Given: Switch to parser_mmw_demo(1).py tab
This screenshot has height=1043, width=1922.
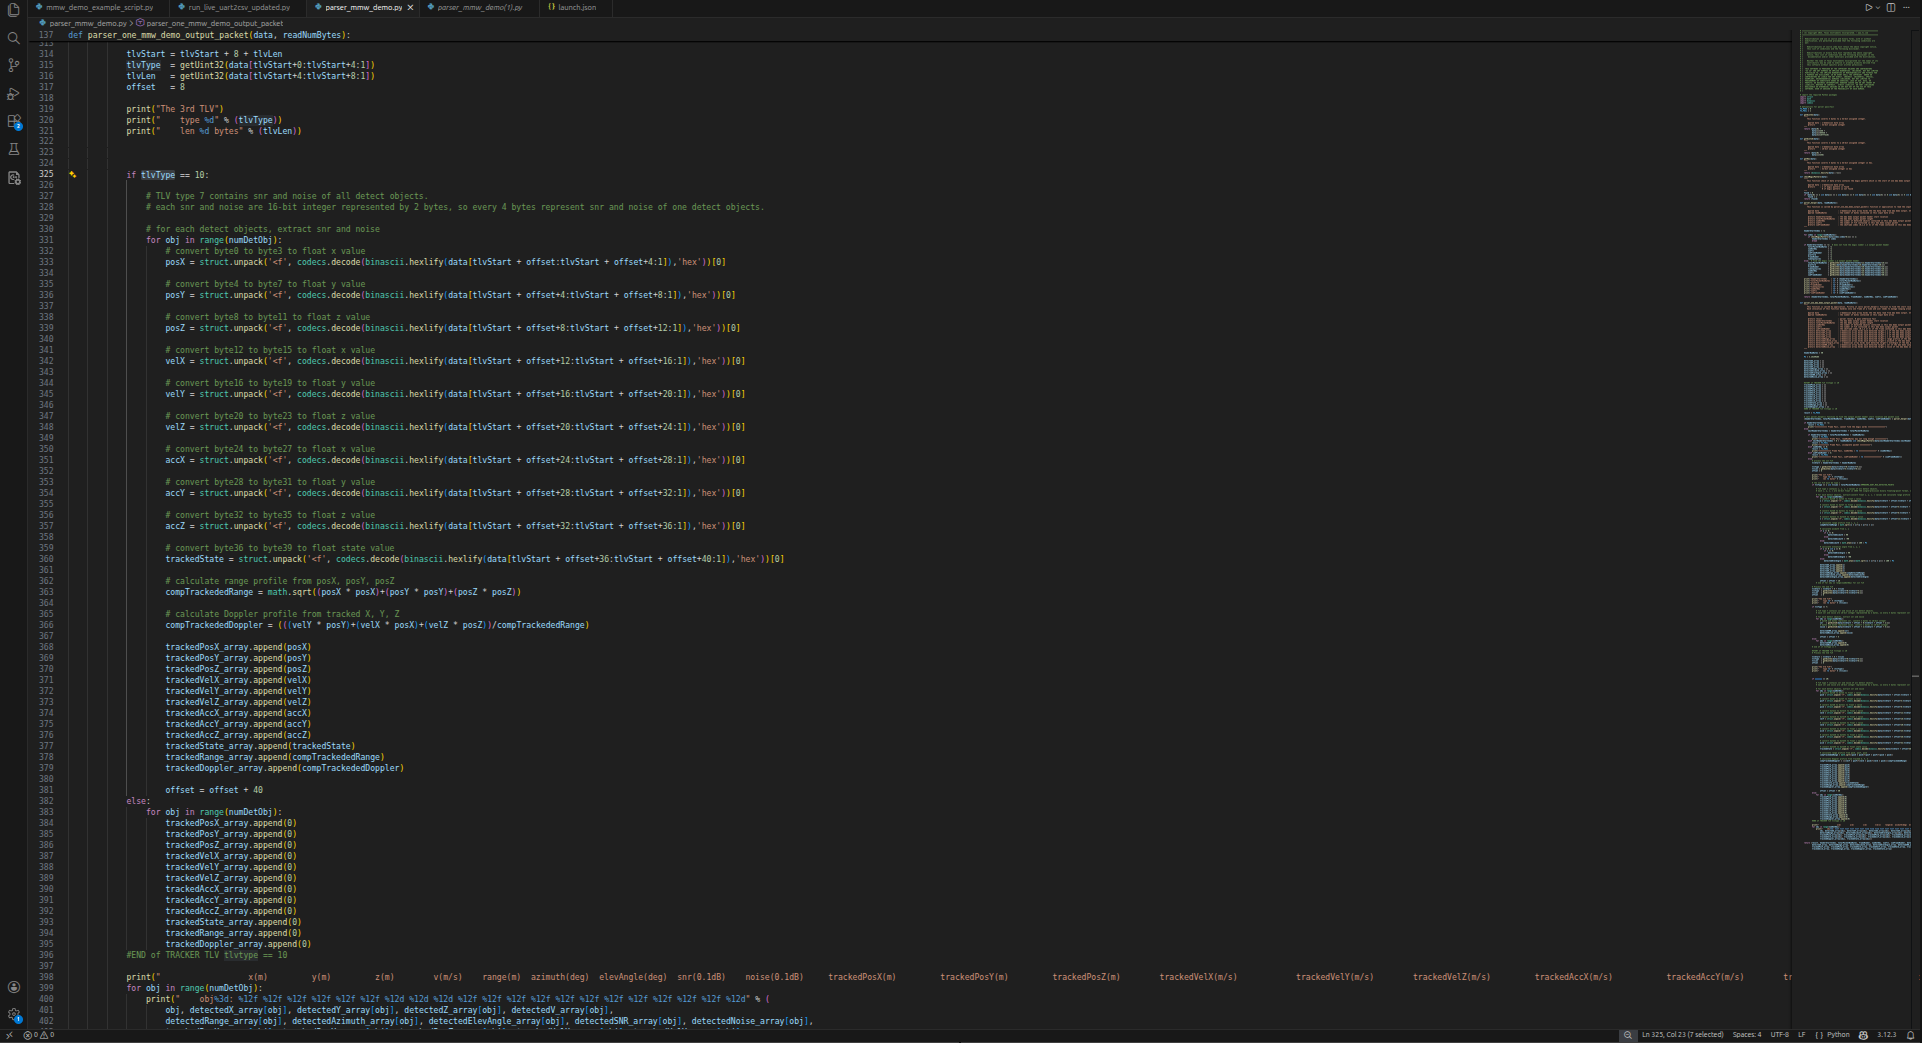Looking at the screenshot, I should tap(479, 7).
